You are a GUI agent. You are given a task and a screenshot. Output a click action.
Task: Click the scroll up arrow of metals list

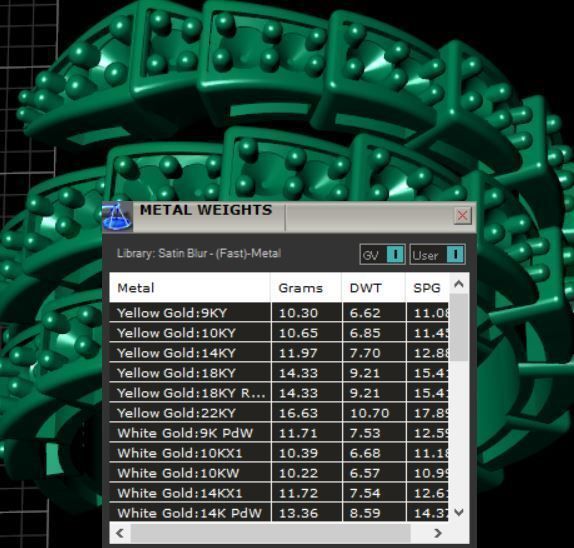459,284
